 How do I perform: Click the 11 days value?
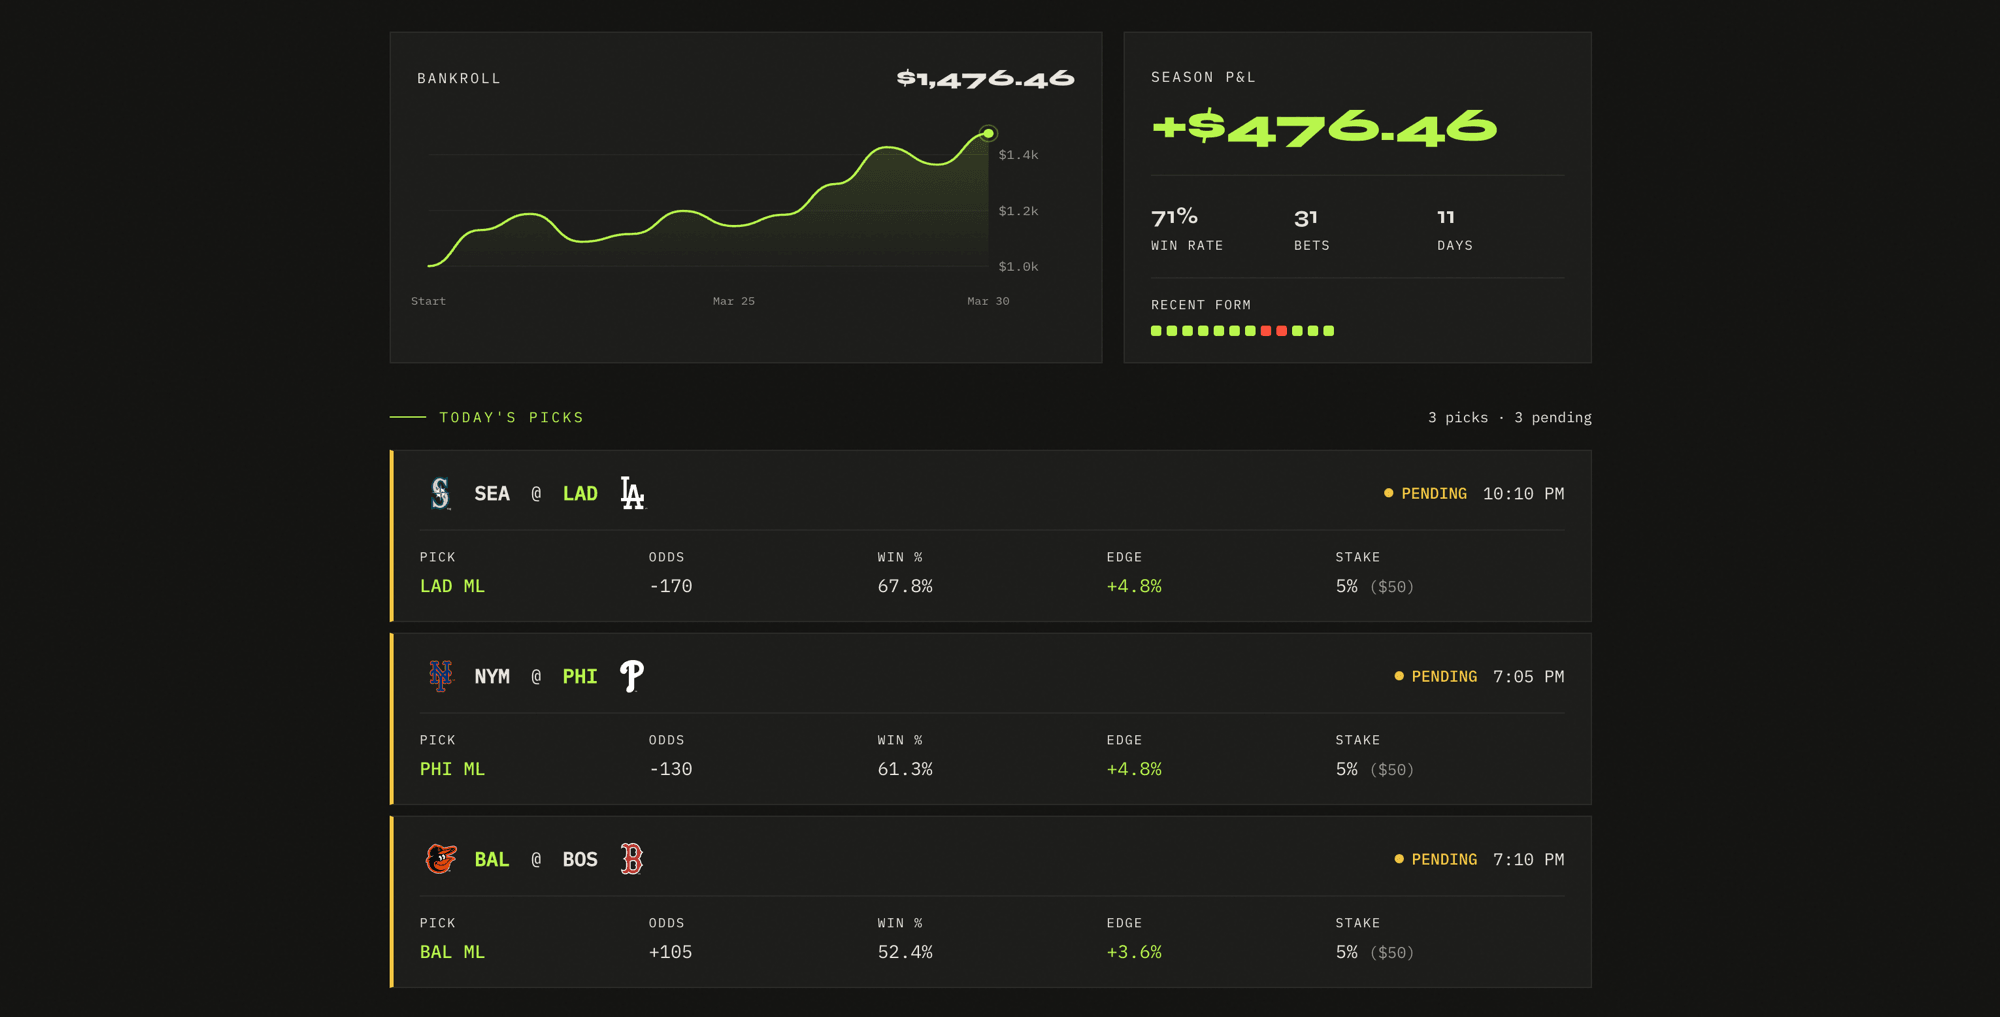(x=1446, y=217)
